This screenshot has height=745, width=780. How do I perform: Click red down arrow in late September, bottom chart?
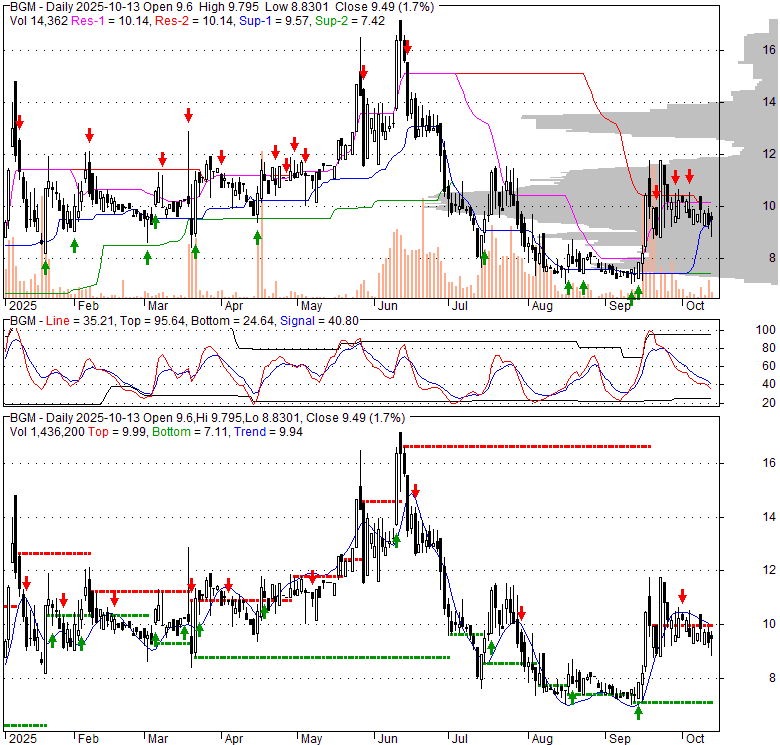click(683, 595)
